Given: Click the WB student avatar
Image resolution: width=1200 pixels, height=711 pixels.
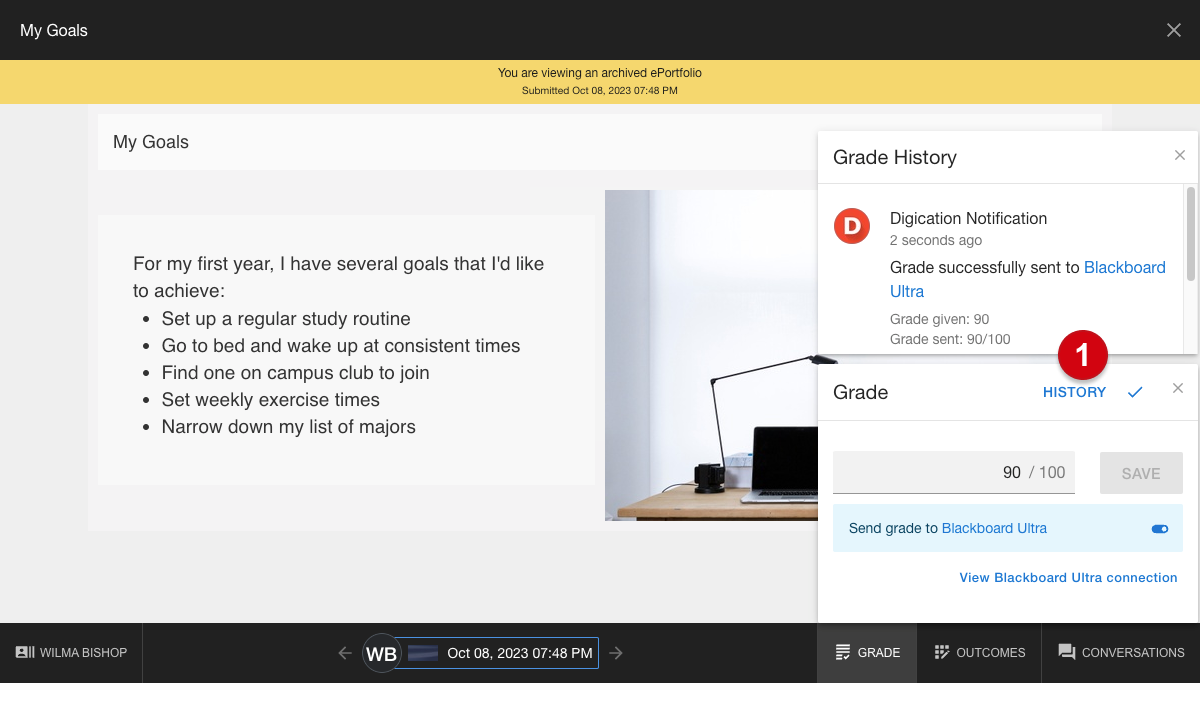Looking at the screenshot, I should (x=381, y=653).
